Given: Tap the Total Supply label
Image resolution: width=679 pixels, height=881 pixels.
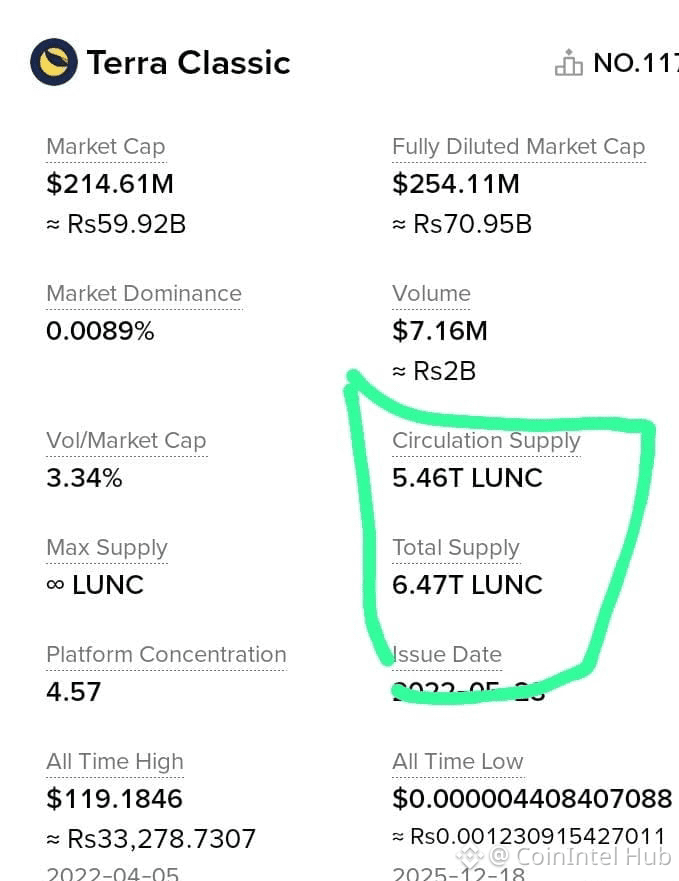Looking at the screenshot, I should click(x=456, y=548).
